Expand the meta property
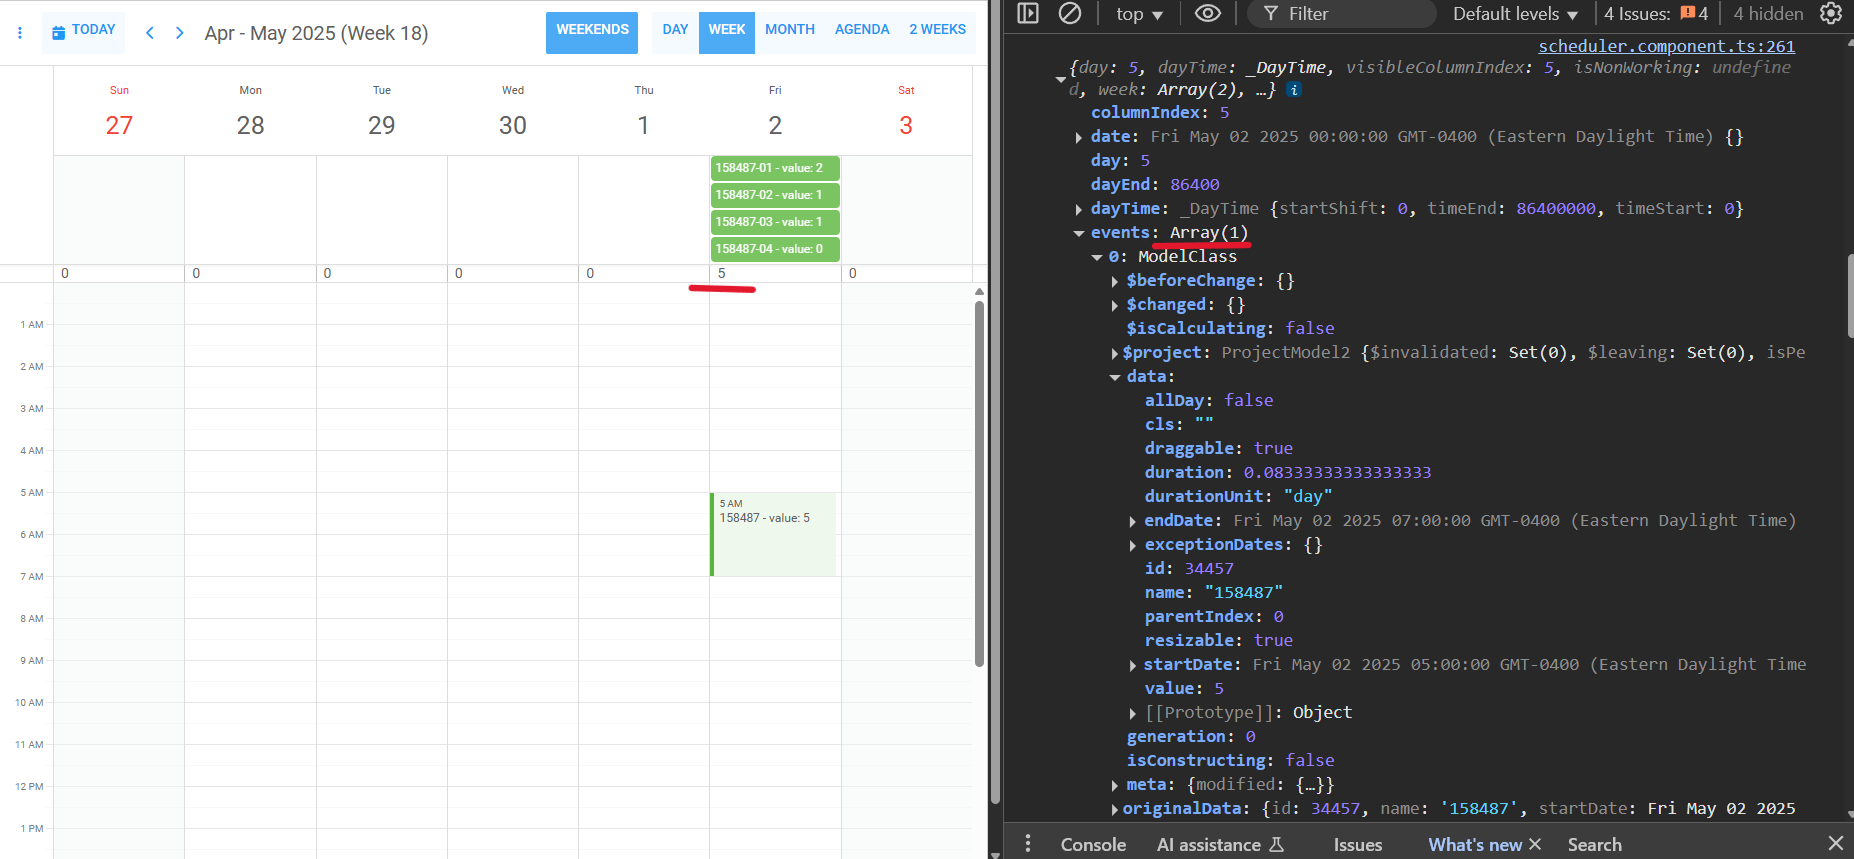The height and width of the screenshot is (859, 1854). pyautogui.click(x=1115, y=785)
